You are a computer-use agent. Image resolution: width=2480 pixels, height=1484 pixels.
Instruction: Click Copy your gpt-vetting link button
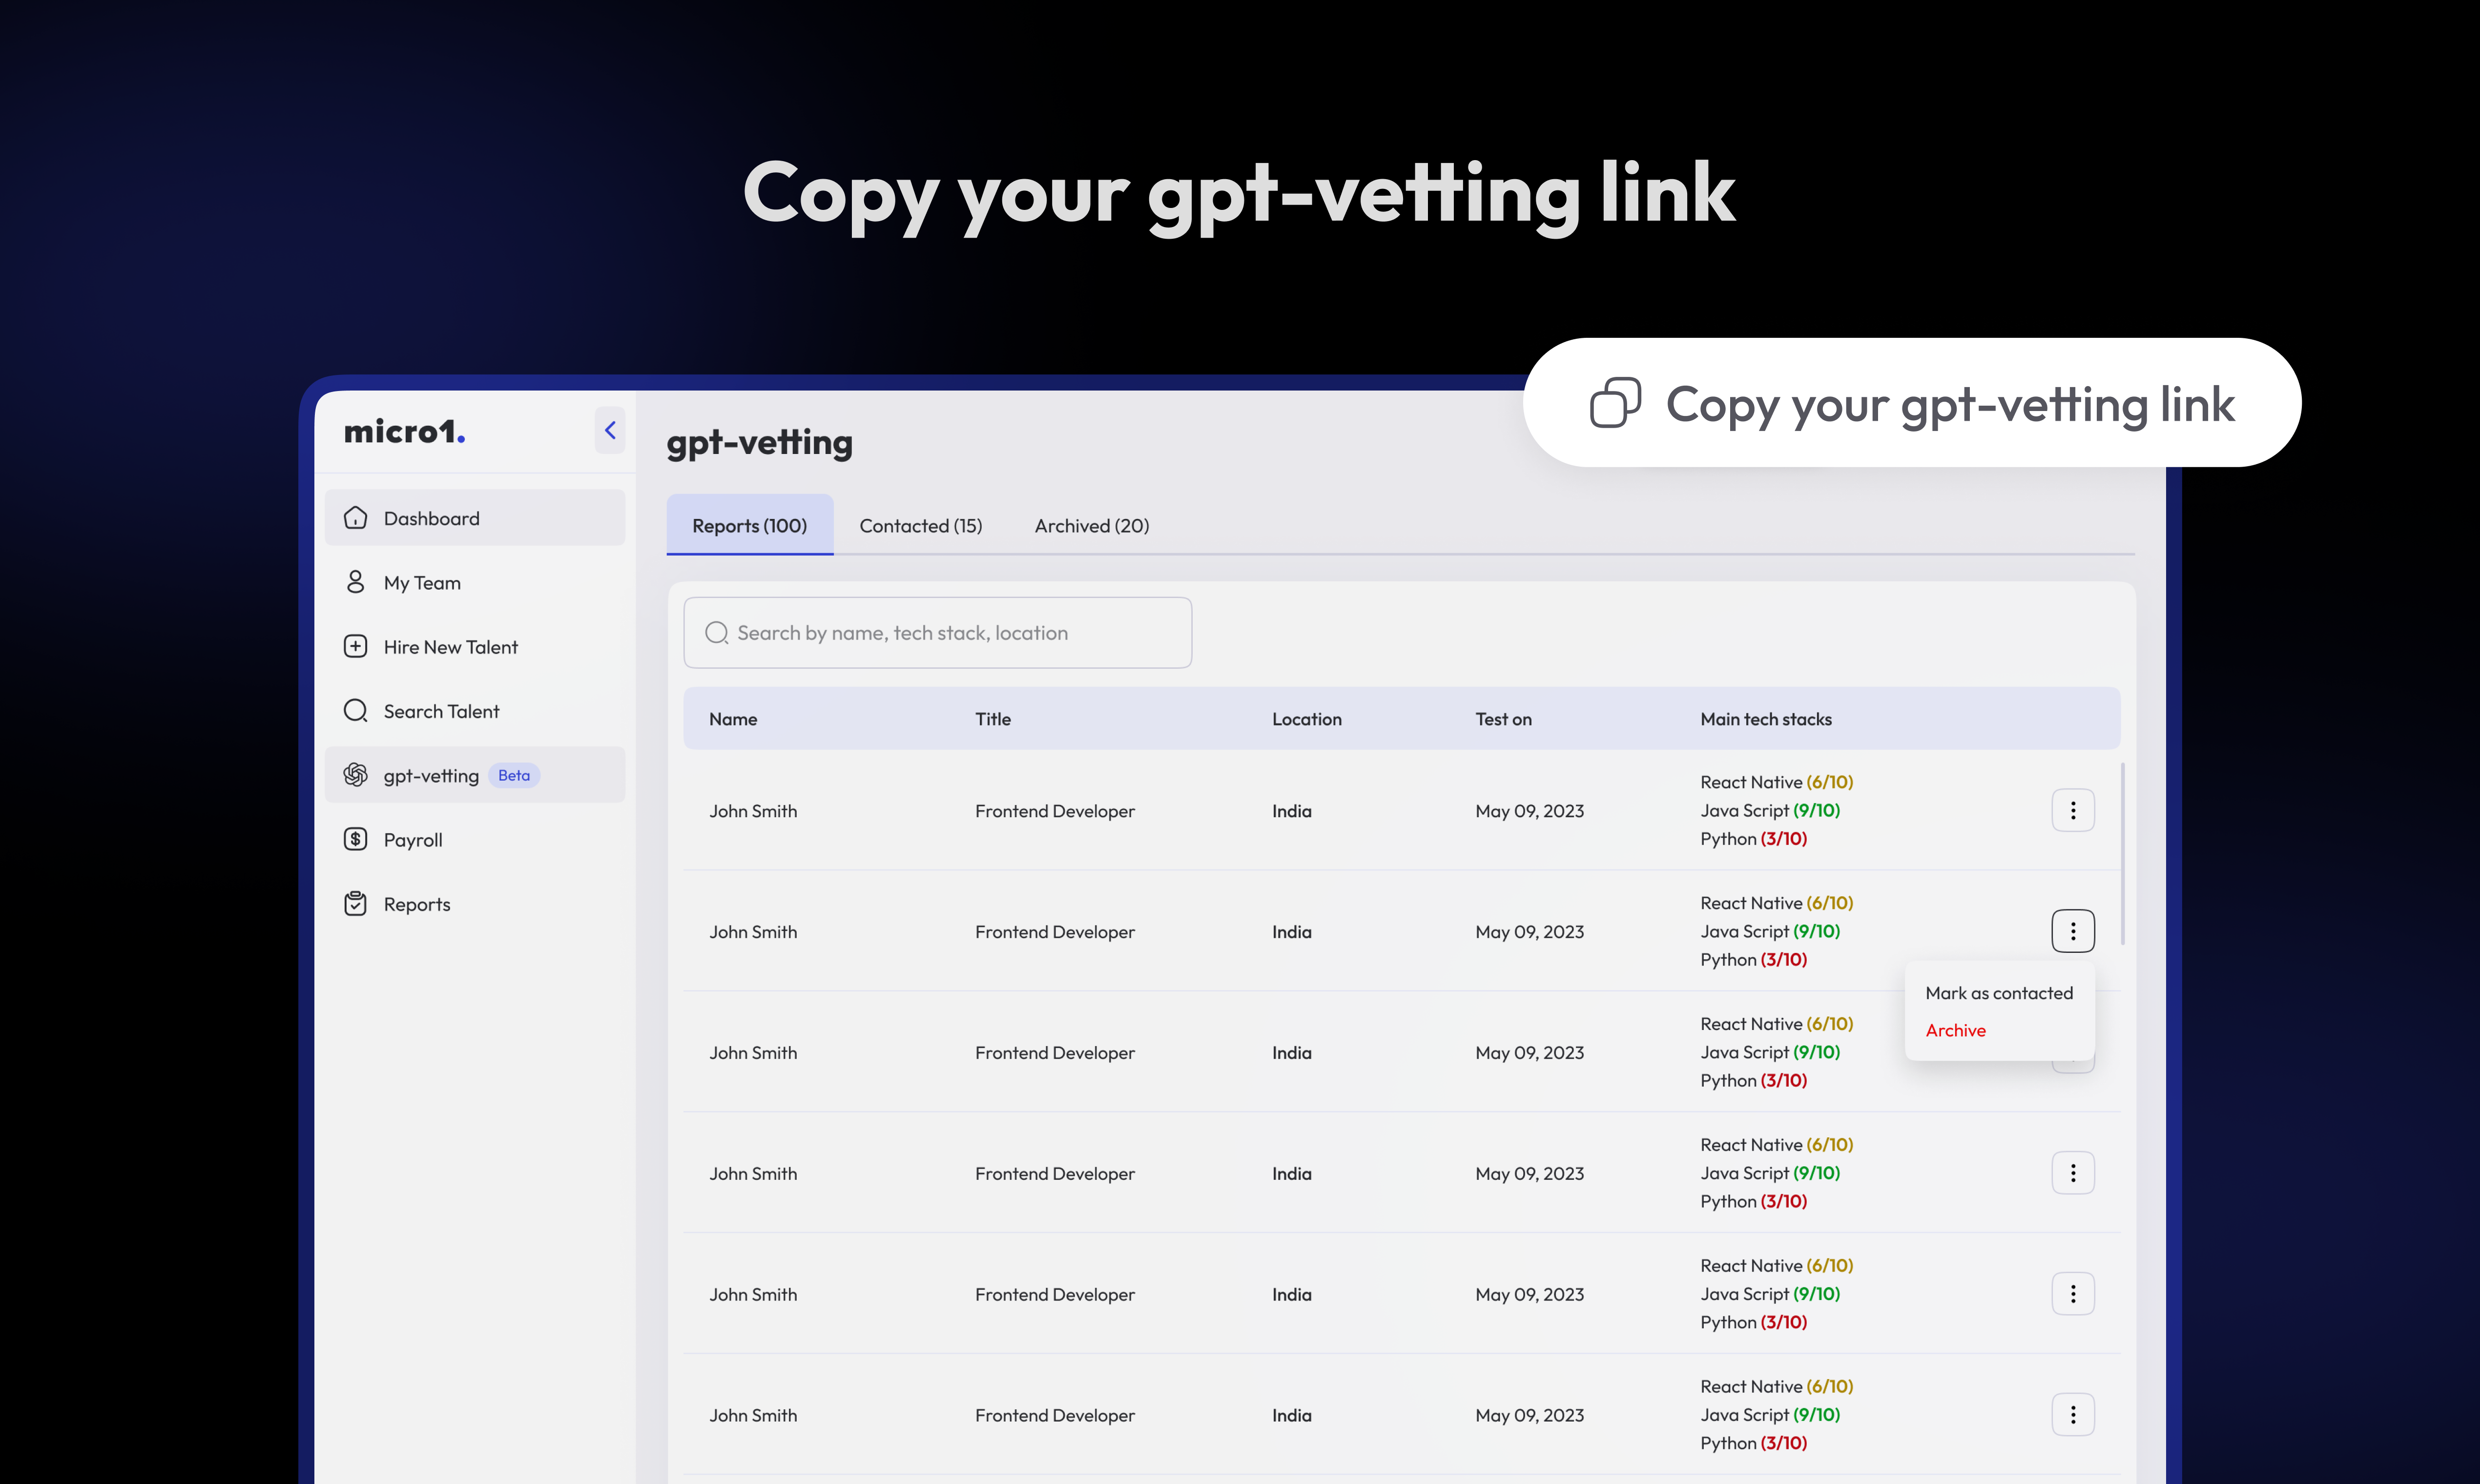coord(1949,404)
